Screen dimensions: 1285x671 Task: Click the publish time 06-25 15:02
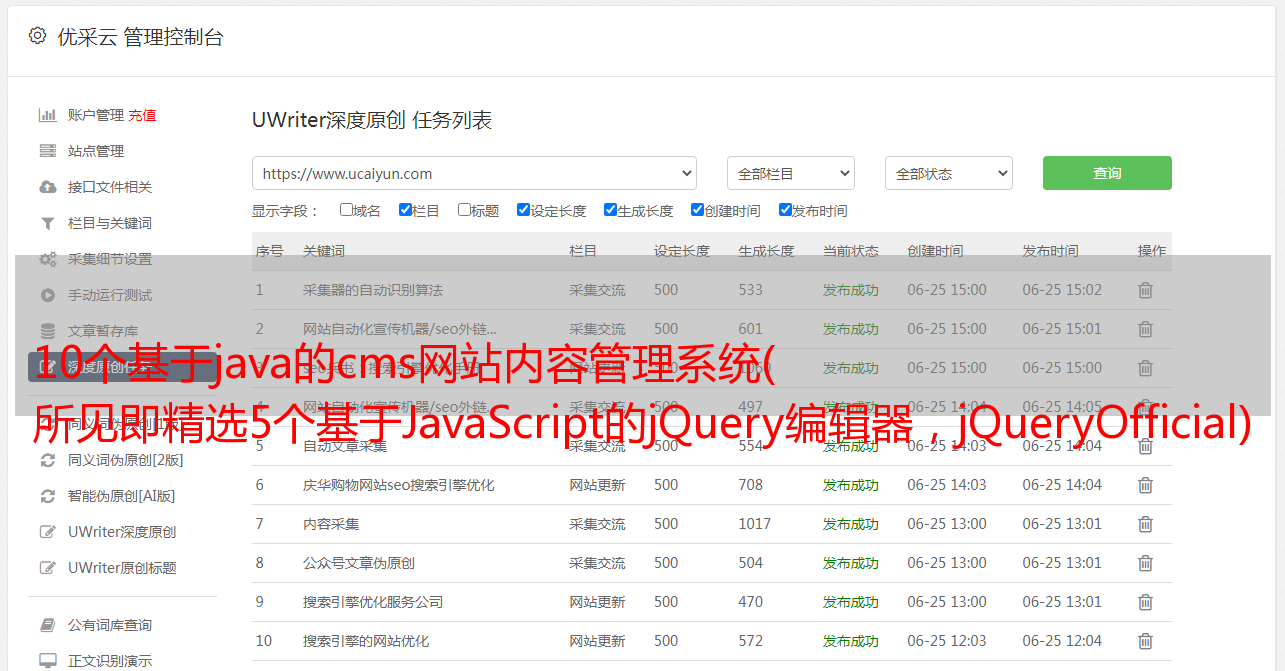(x=1062, y=290)
